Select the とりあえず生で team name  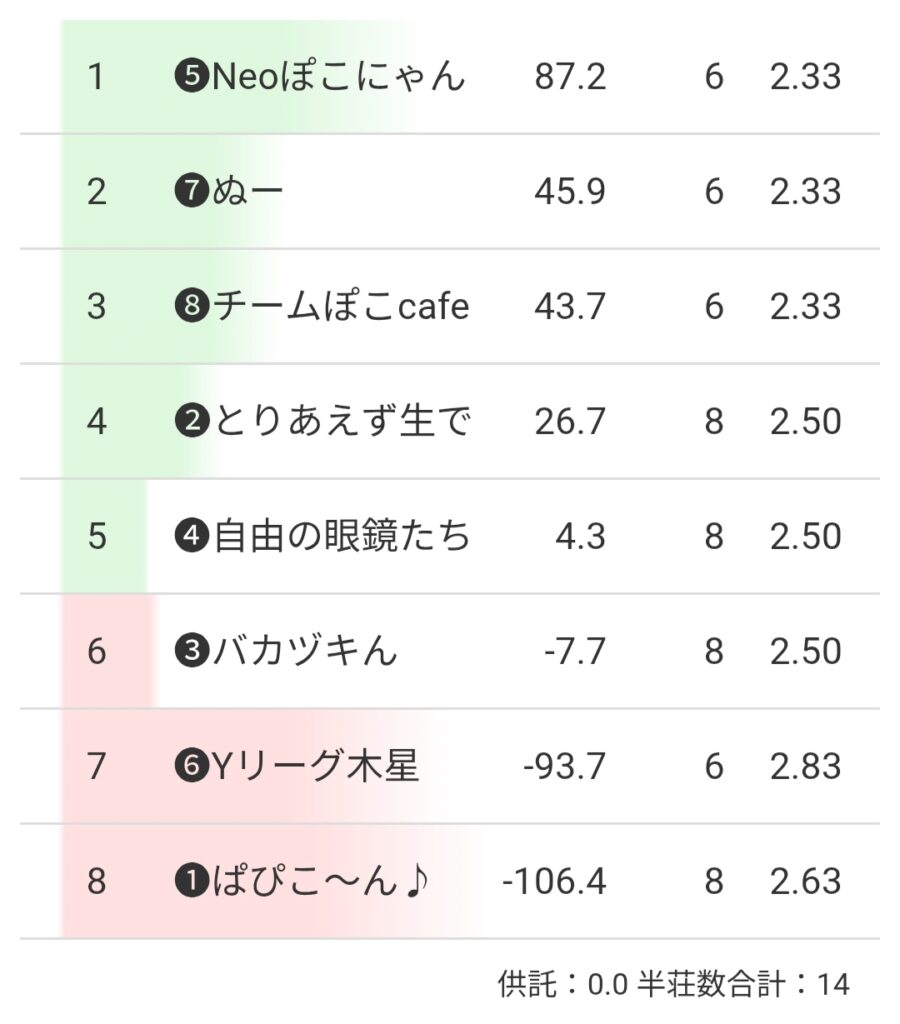pos(340,422)
